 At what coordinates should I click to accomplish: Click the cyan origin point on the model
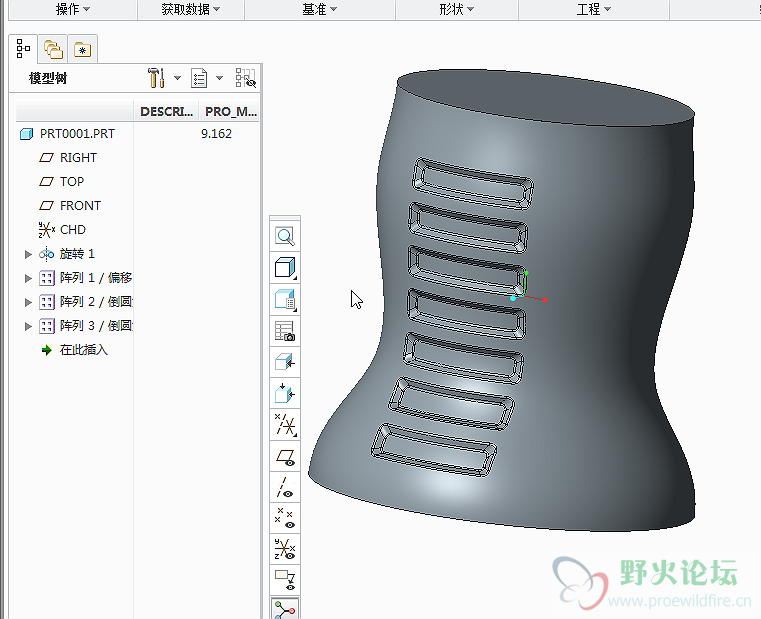[513, 299]
